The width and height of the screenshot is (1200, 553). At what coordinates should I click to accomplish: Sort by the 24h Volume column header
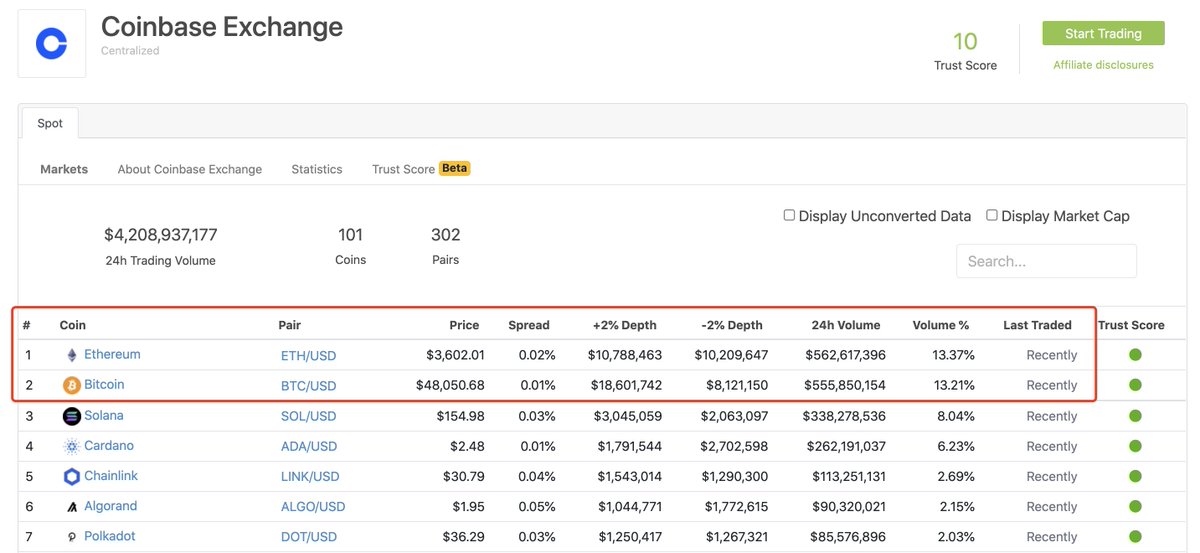[846, 325]
